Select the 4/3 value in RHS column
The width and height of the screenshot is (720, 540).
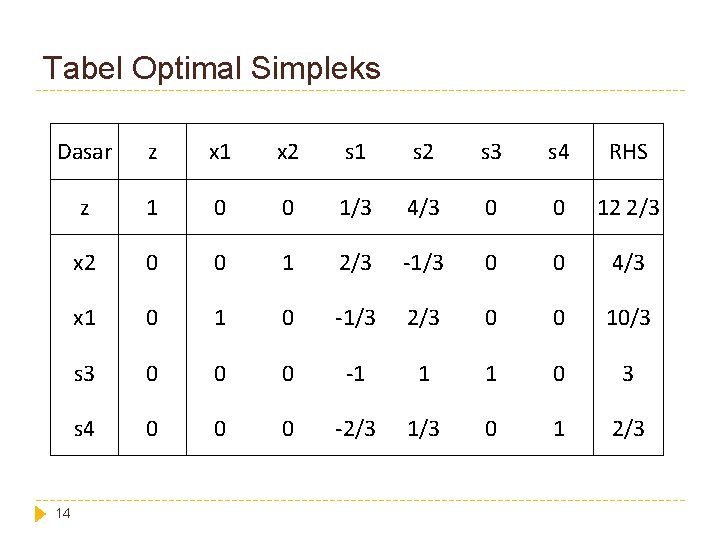(628, 263)
